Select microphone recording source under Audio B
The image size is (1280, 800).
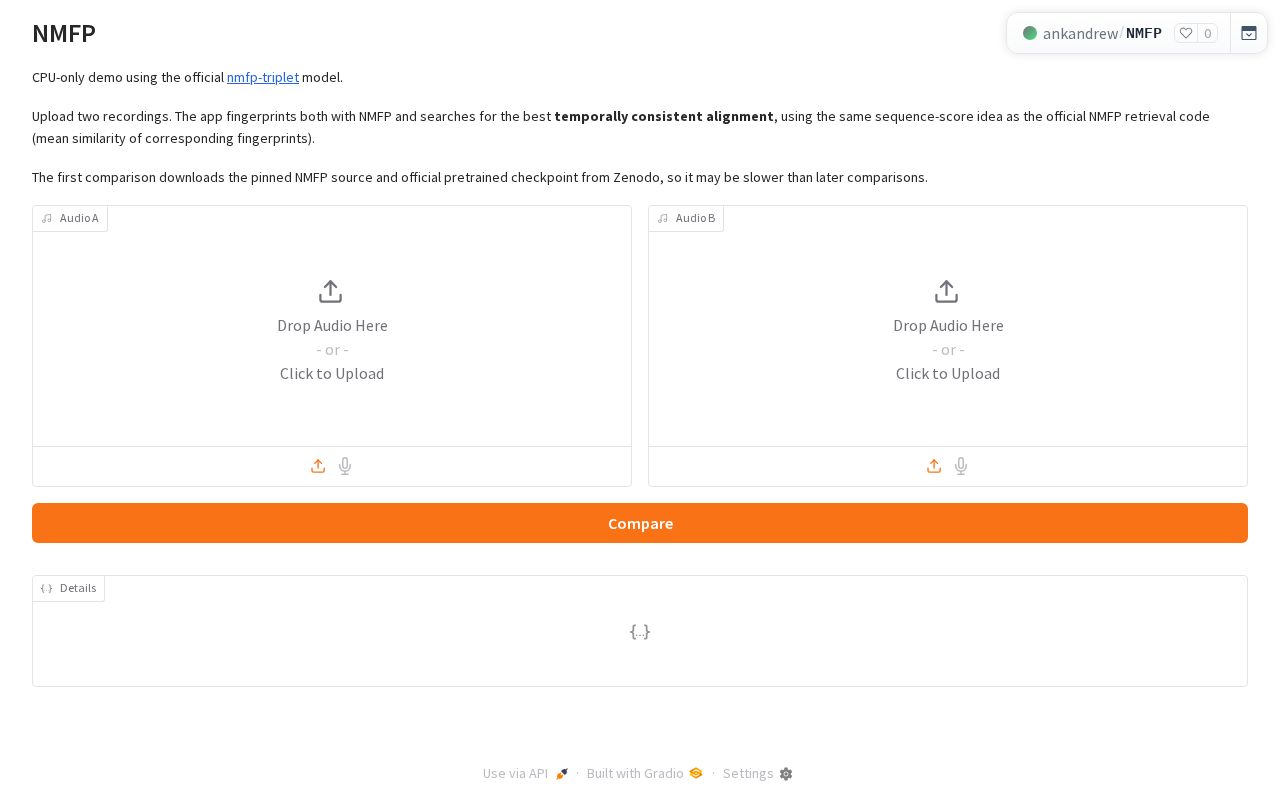coord(961,466)
